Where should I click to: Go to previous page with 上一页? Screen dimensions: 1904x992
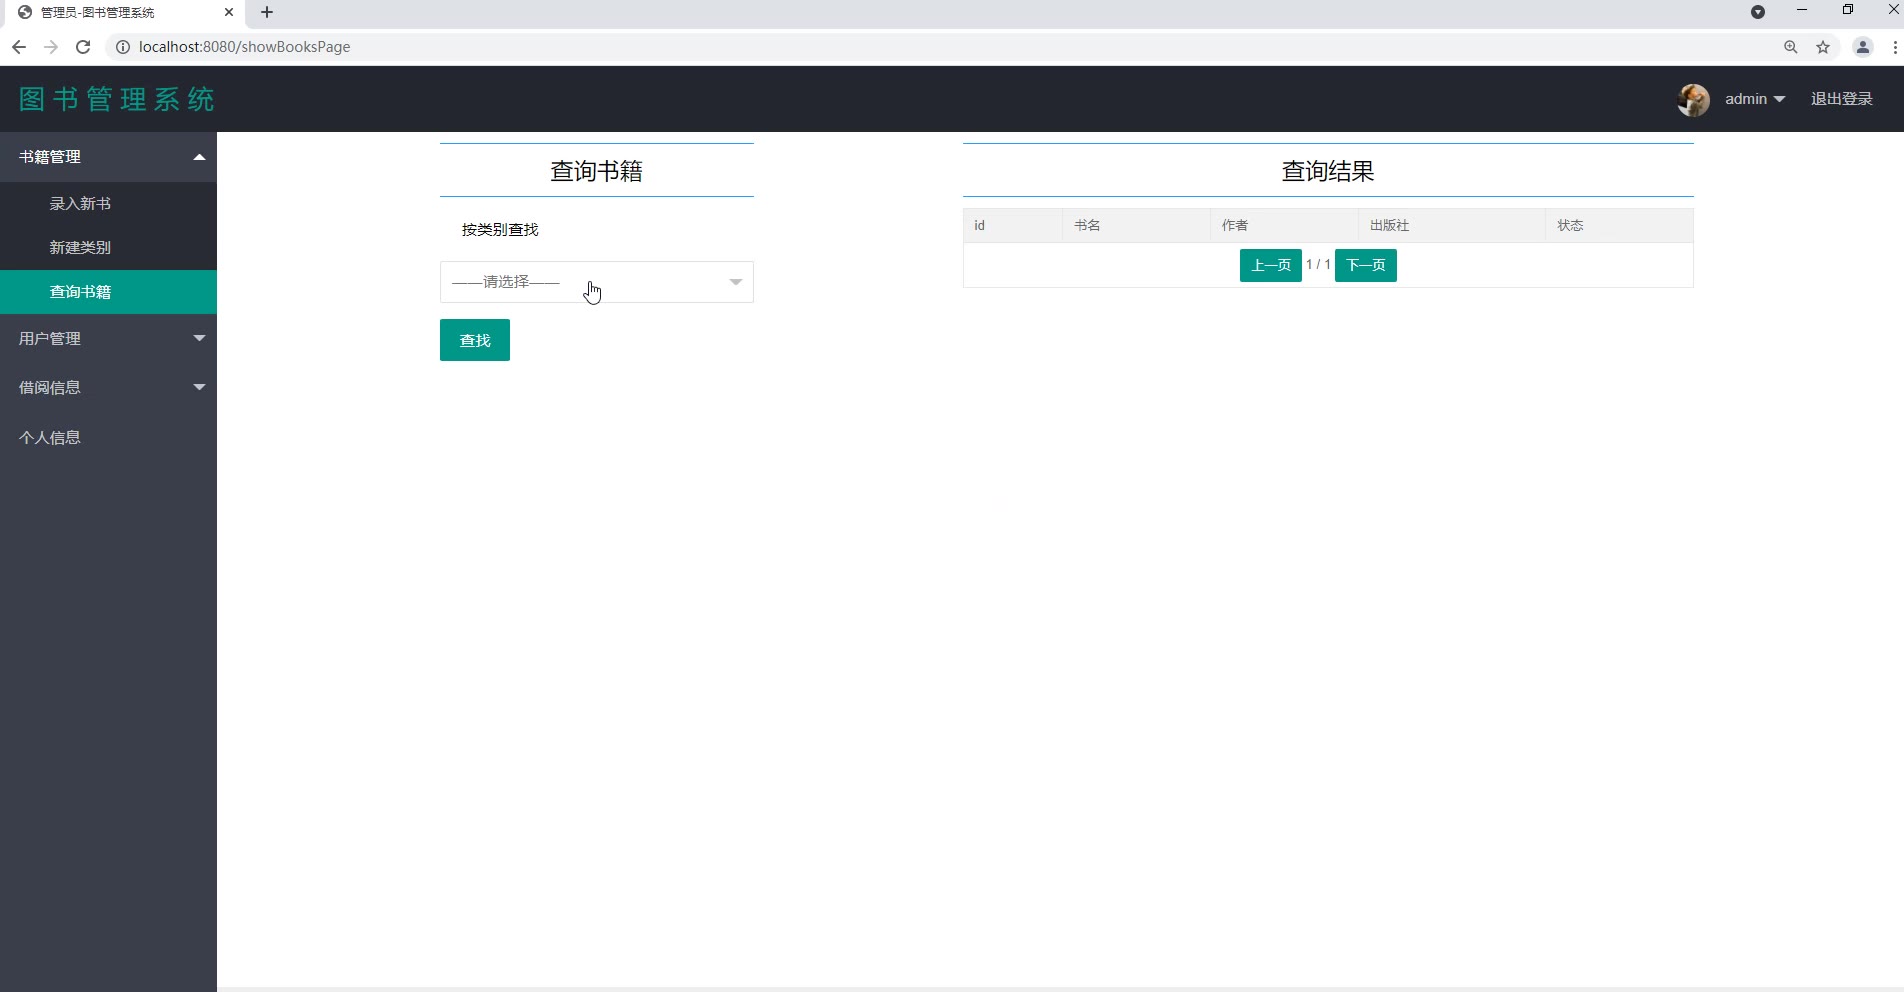[x=1270, y=265]
